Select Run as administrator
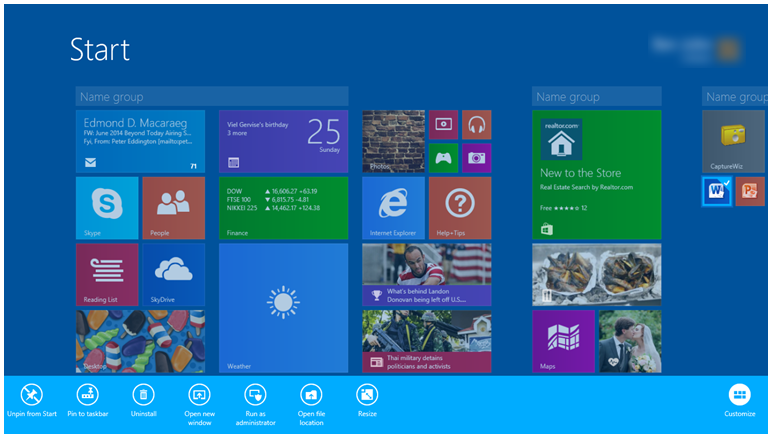772x437 pixels. (x=255, y=394)
